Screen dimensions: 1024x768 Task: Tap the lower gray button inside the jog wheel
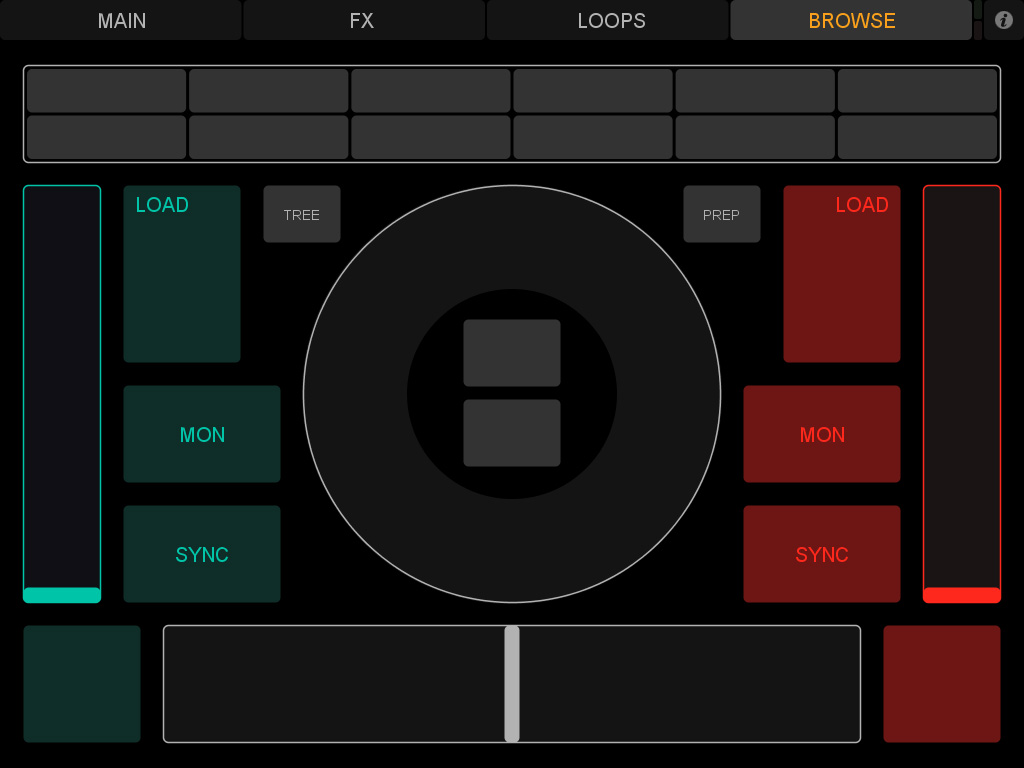coord(512,433)
